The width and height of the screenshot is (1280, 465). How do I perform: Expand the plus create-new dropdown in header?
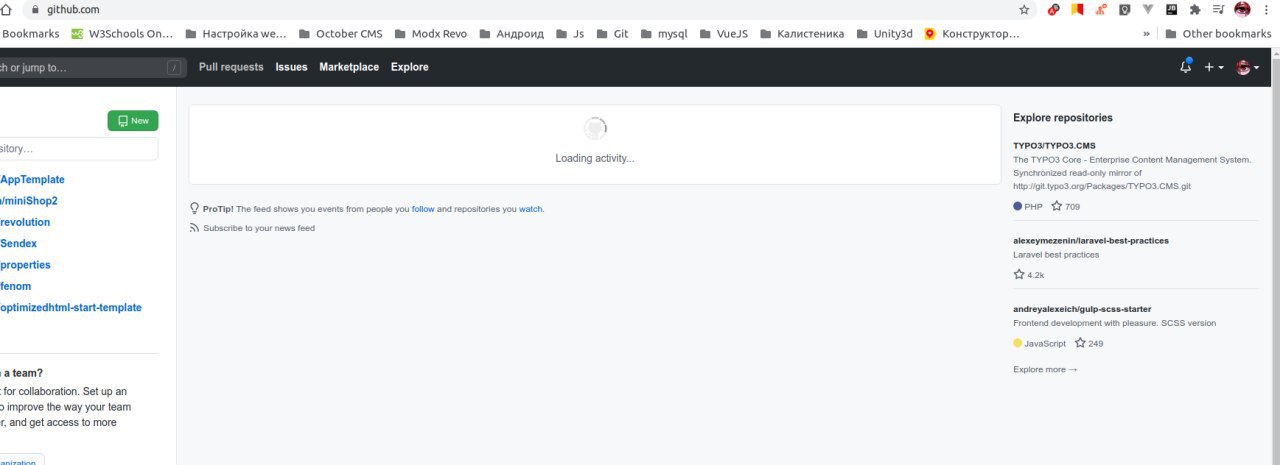coord(1214,67)
